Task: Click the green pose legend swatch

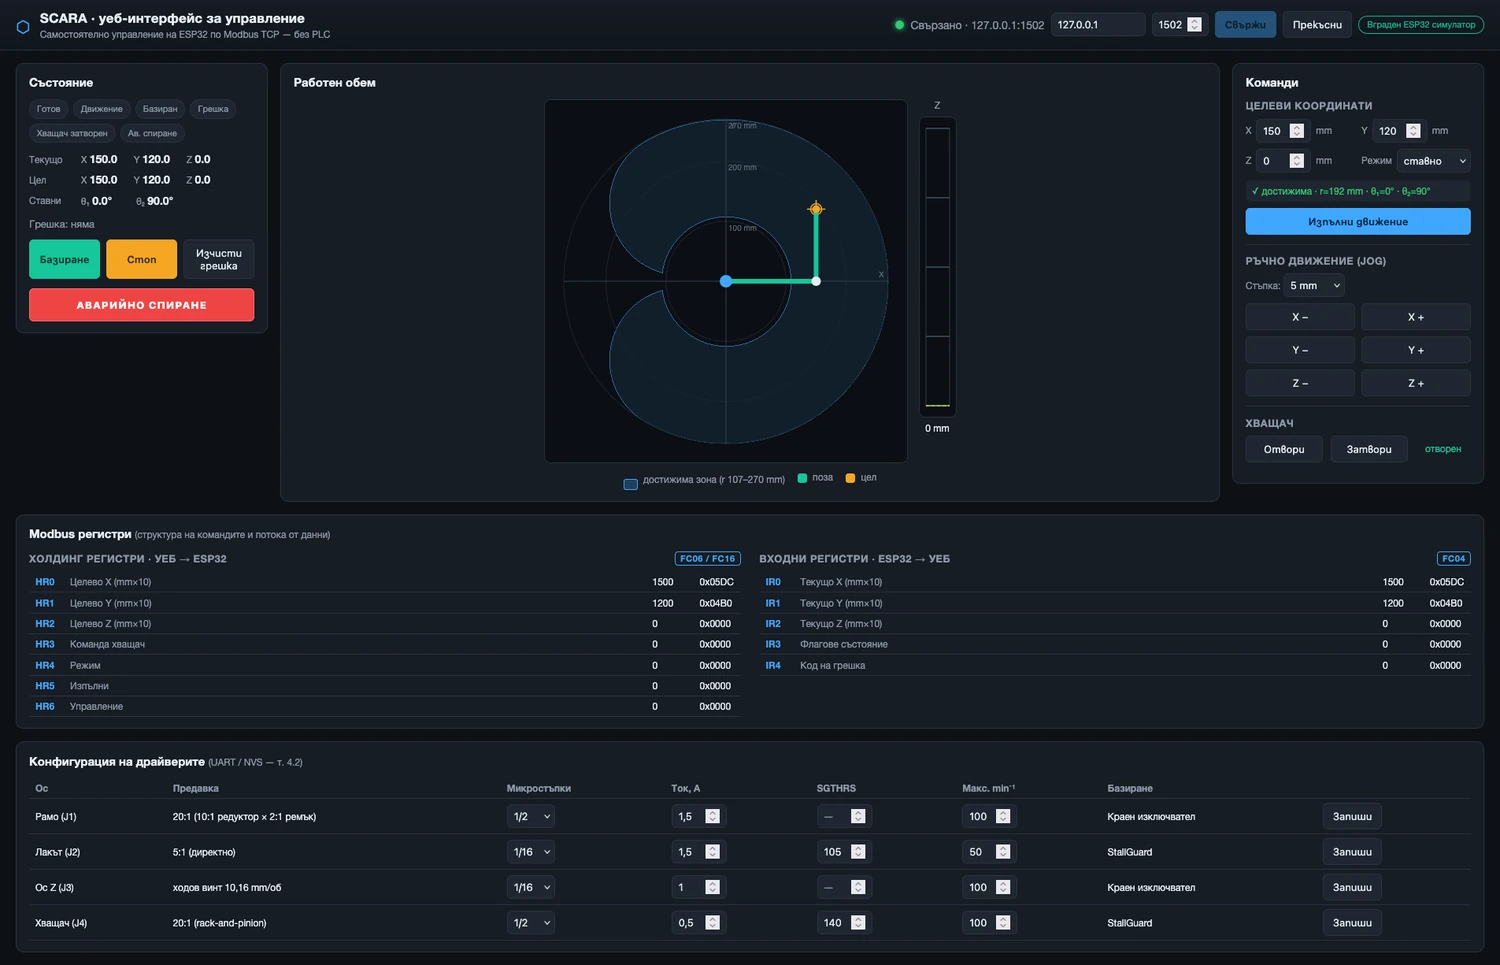Action: tap(802, 478)
